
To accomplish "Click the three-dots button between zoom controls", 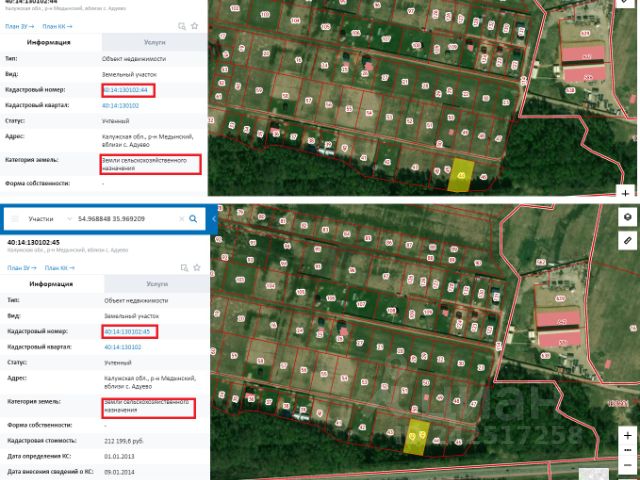I will click(627, 450).
